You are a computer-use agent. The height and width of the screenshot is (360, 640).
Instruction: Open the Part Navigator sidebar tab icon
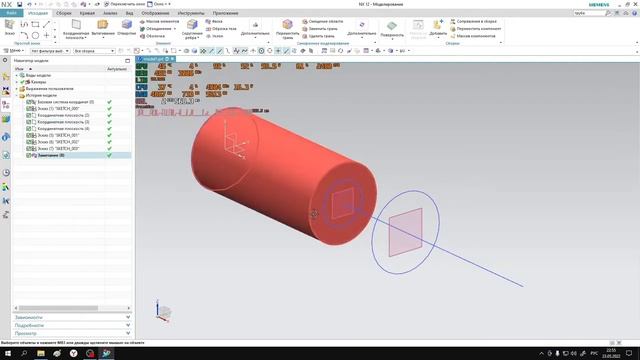point(6,105)
